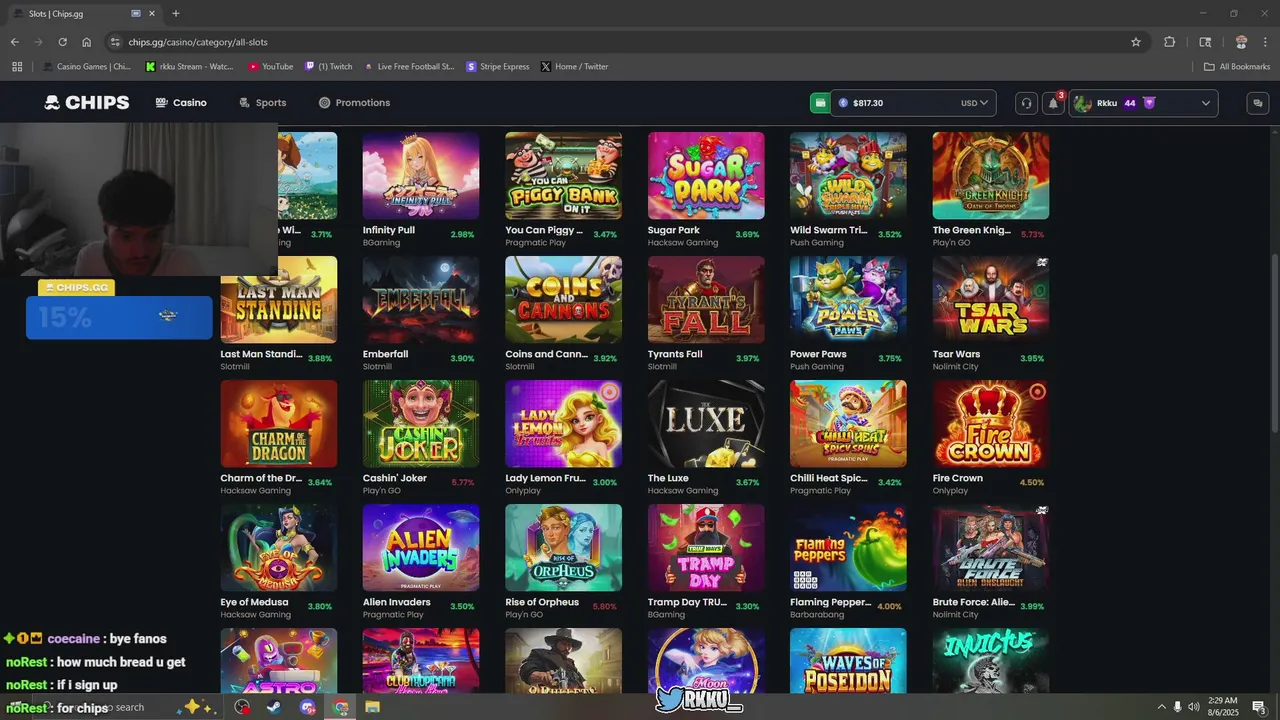View site information icon in address bar
This screenshot has height=720, width=1280.
tap(115, 42)
